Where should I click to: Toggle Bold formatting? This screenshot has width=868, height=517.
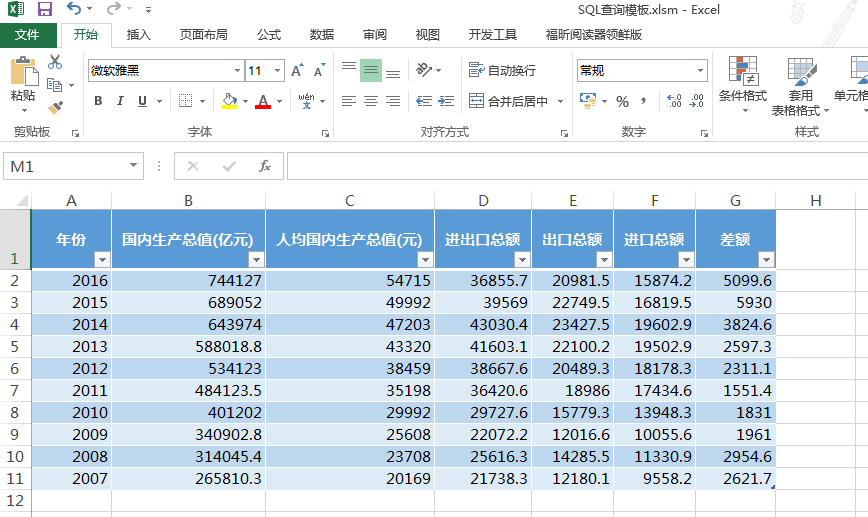[x=98, y=101]
